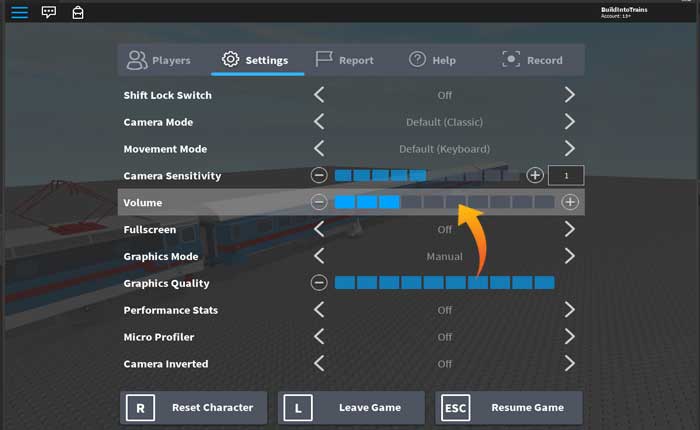The image size is (700, 430).
Task: Decrease Volume with the minus icon
Action: [319, 202]
